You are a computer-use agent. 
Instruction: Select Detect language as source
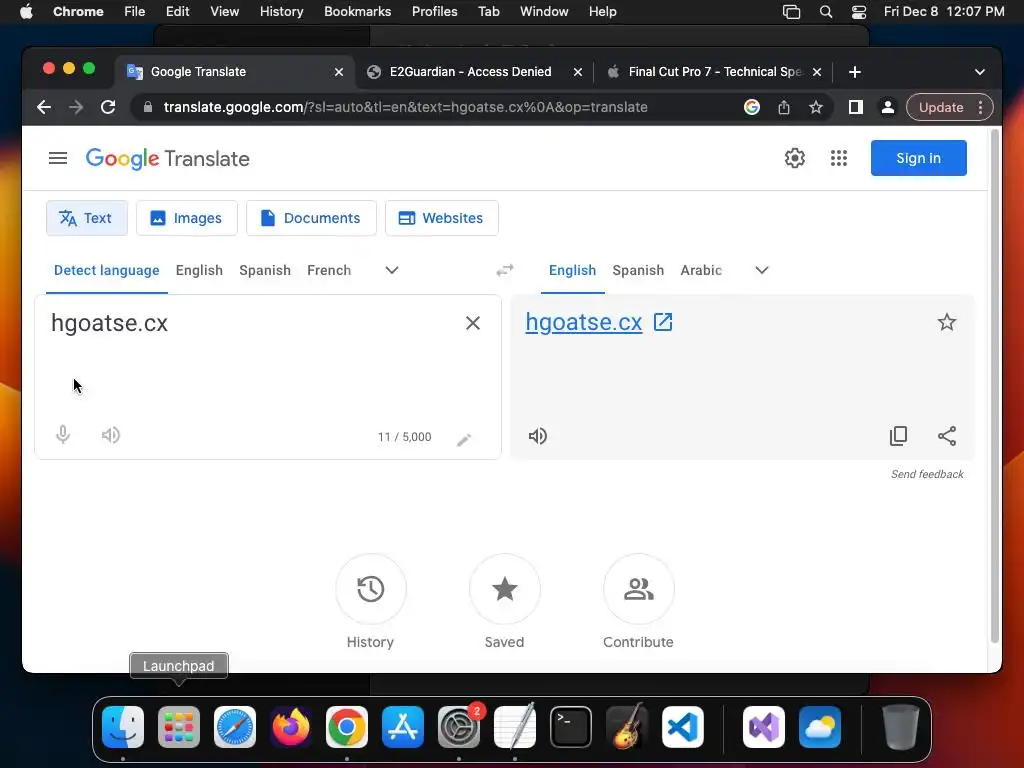pyautogui.click(x=106, y=270)
